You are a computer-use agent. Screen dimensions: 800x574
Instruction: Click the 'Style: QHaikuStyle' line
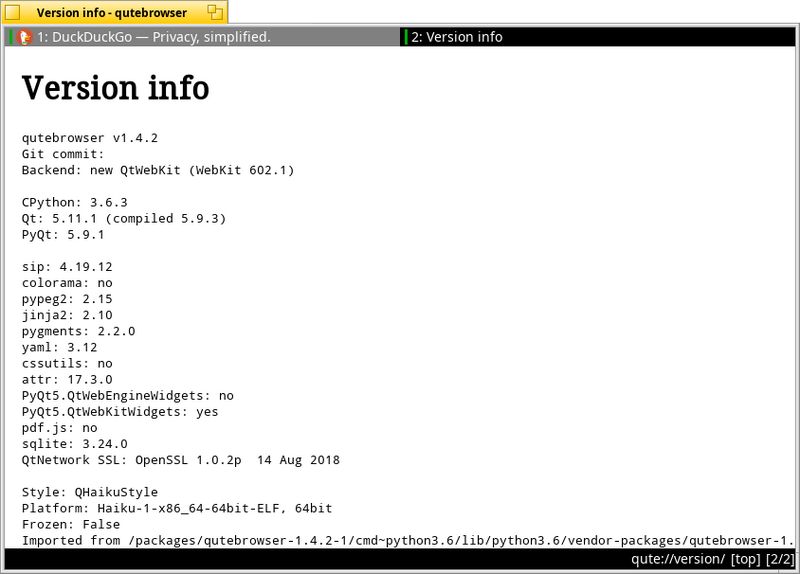tap(90, 492)
